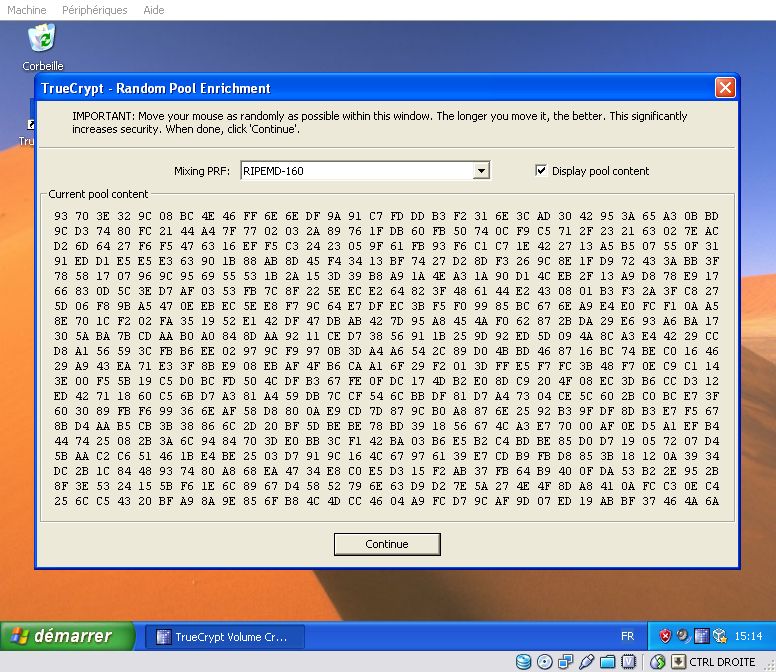Click the hard disk activity status icon
Screen dimensions: 776x672
(524, 662)
